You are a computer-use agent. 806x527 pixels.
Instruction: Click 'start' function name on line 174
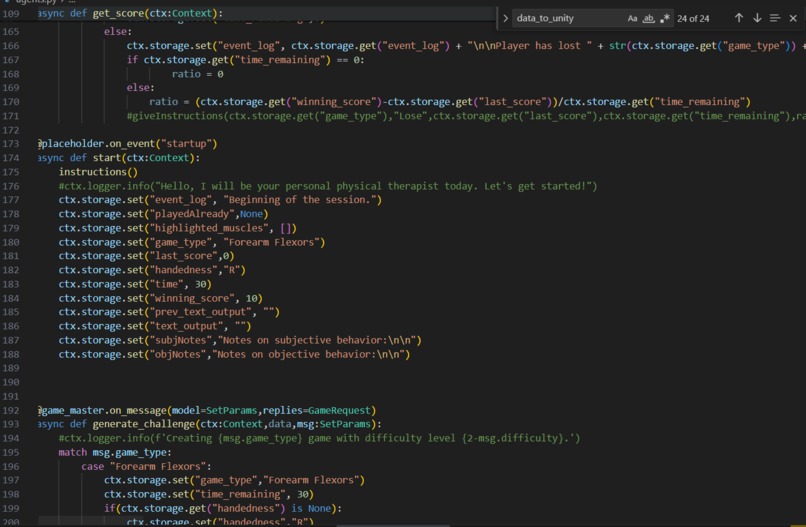tap(106, 158)
